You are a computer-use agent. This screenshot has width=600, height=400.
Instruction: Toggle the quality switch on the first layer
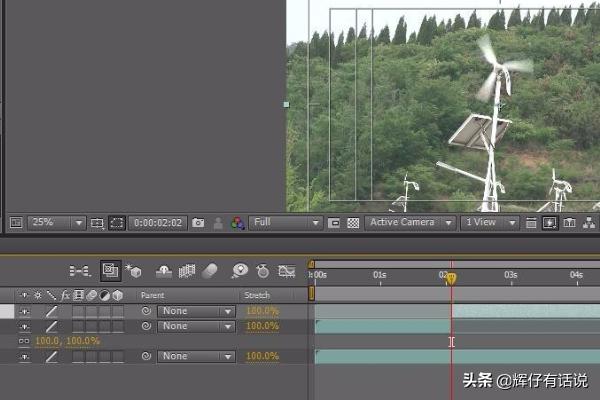[51, 311]
